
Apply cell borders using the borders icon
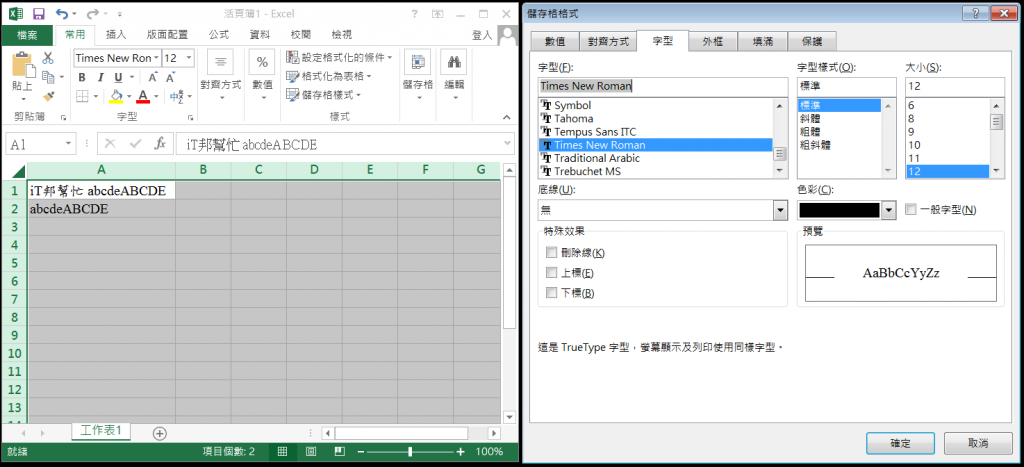(82, 97)
